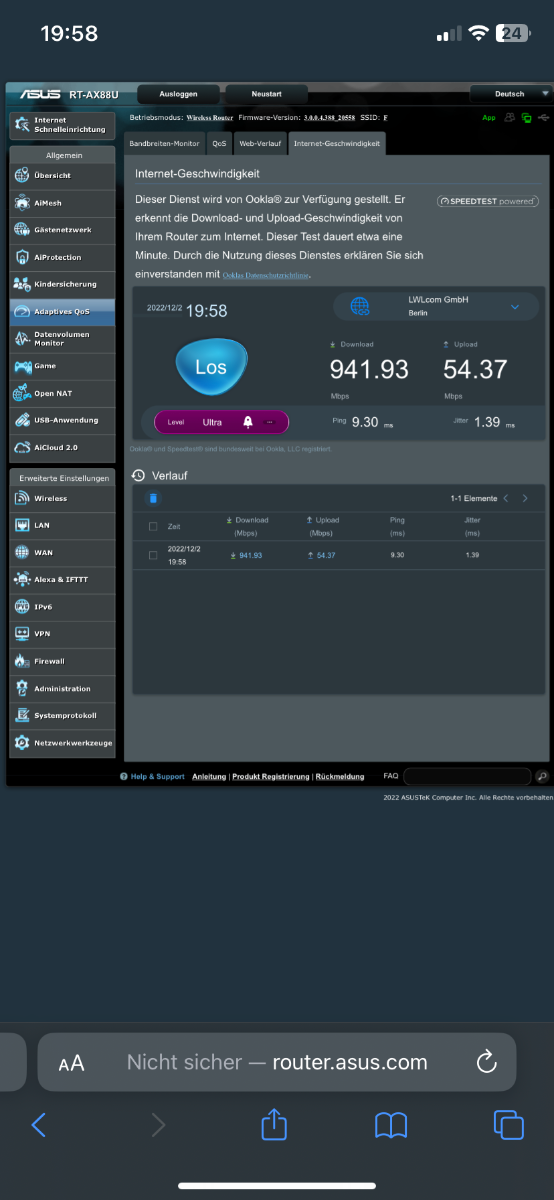The width and height of the screenshot is (554, 1200).
Task: Tap Safari back arrow
Action: click(38, 1125)
